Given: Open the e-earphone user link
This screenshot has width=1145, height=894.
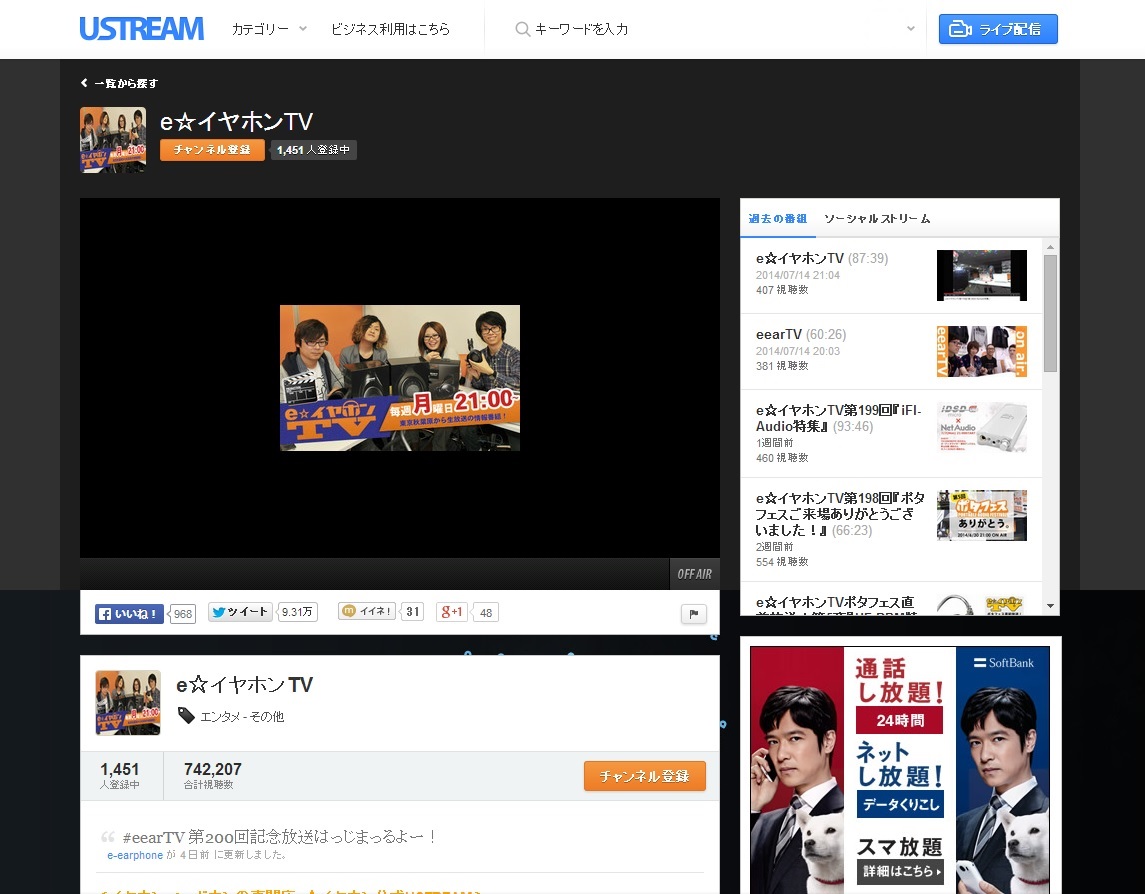Looking at the screenshot, I should [x=135, y=855].
